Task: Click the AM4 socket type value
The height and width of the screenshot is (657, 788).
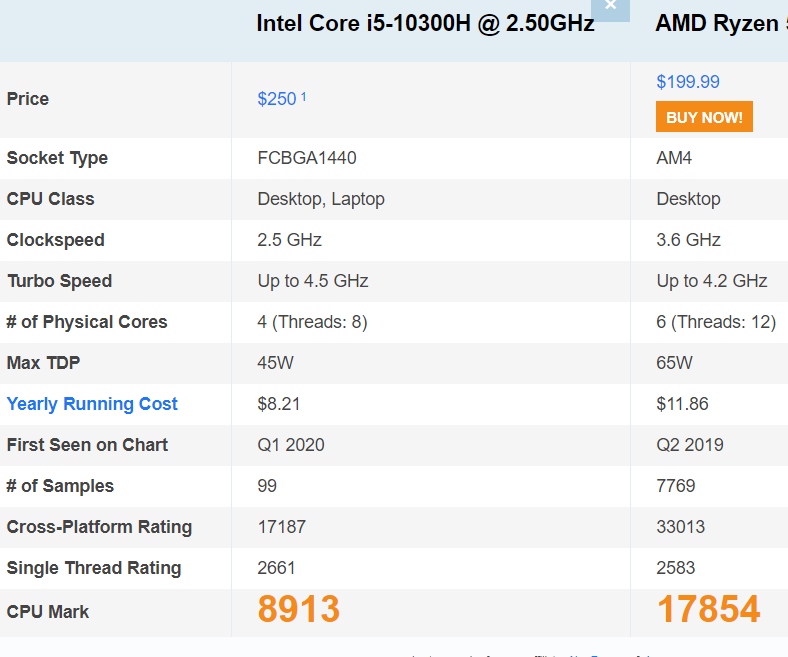Action: click(x=674, y=158)
